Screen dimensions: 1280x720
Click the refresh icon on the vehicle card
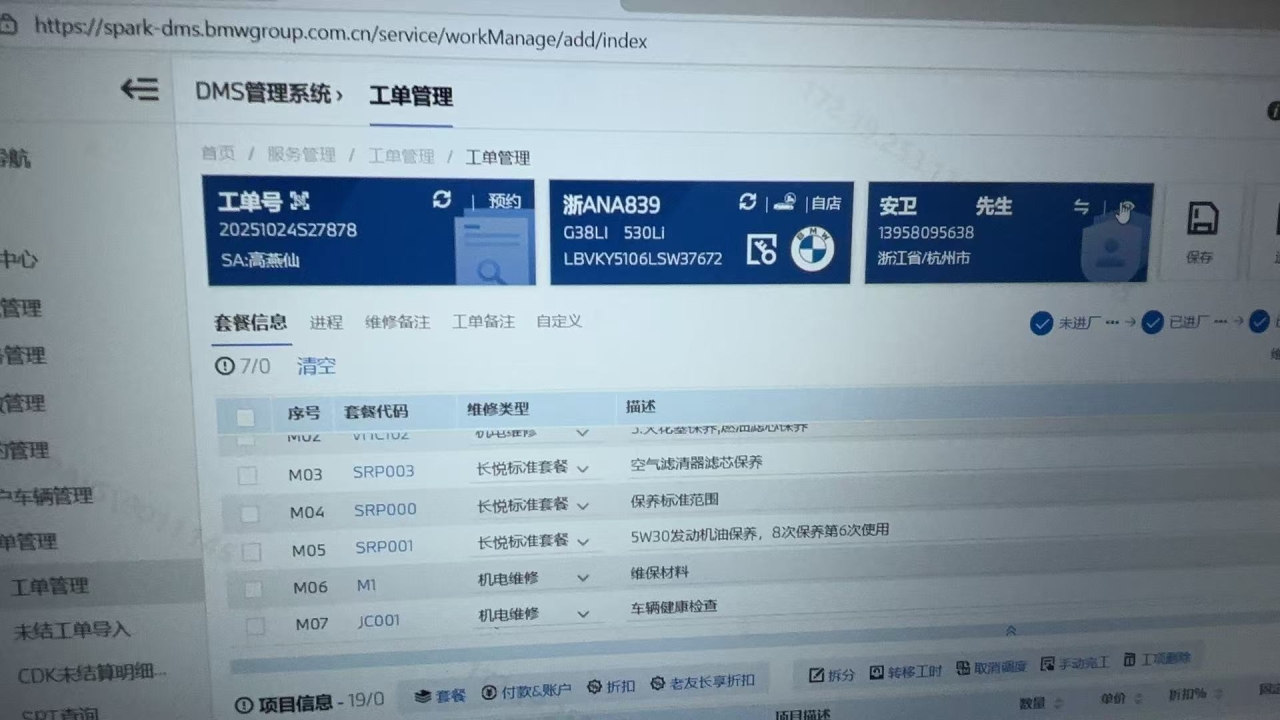click(x=747, y=202)
